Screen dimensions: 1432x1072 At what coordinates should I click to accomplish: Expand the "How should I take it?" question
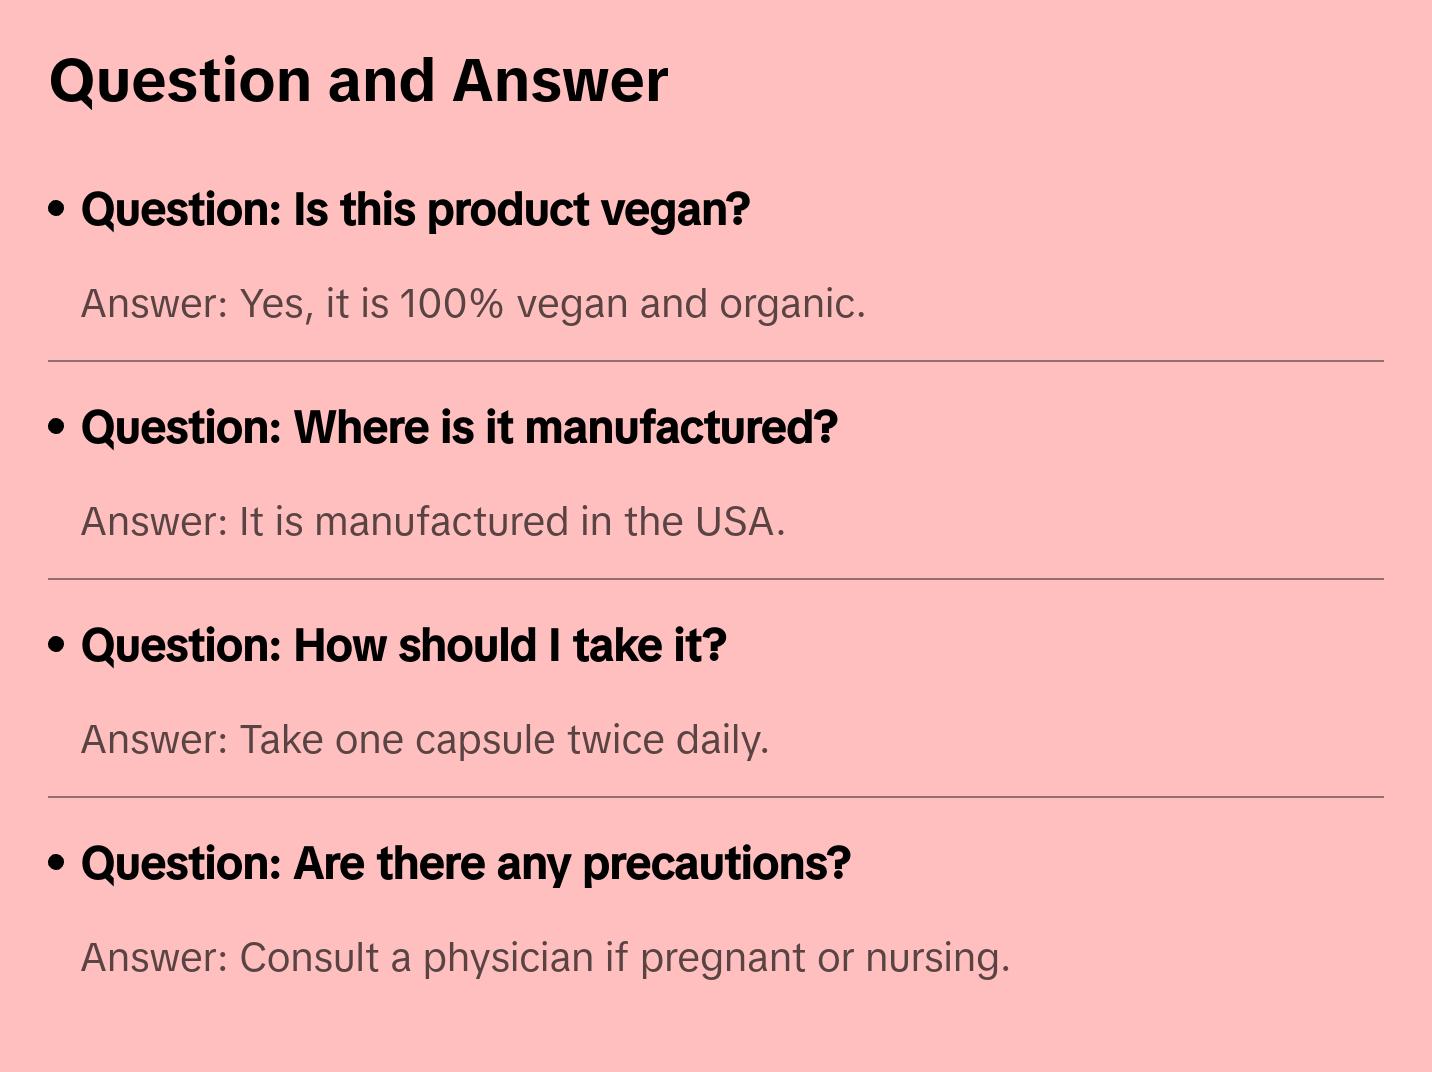[x=403, y=646]
